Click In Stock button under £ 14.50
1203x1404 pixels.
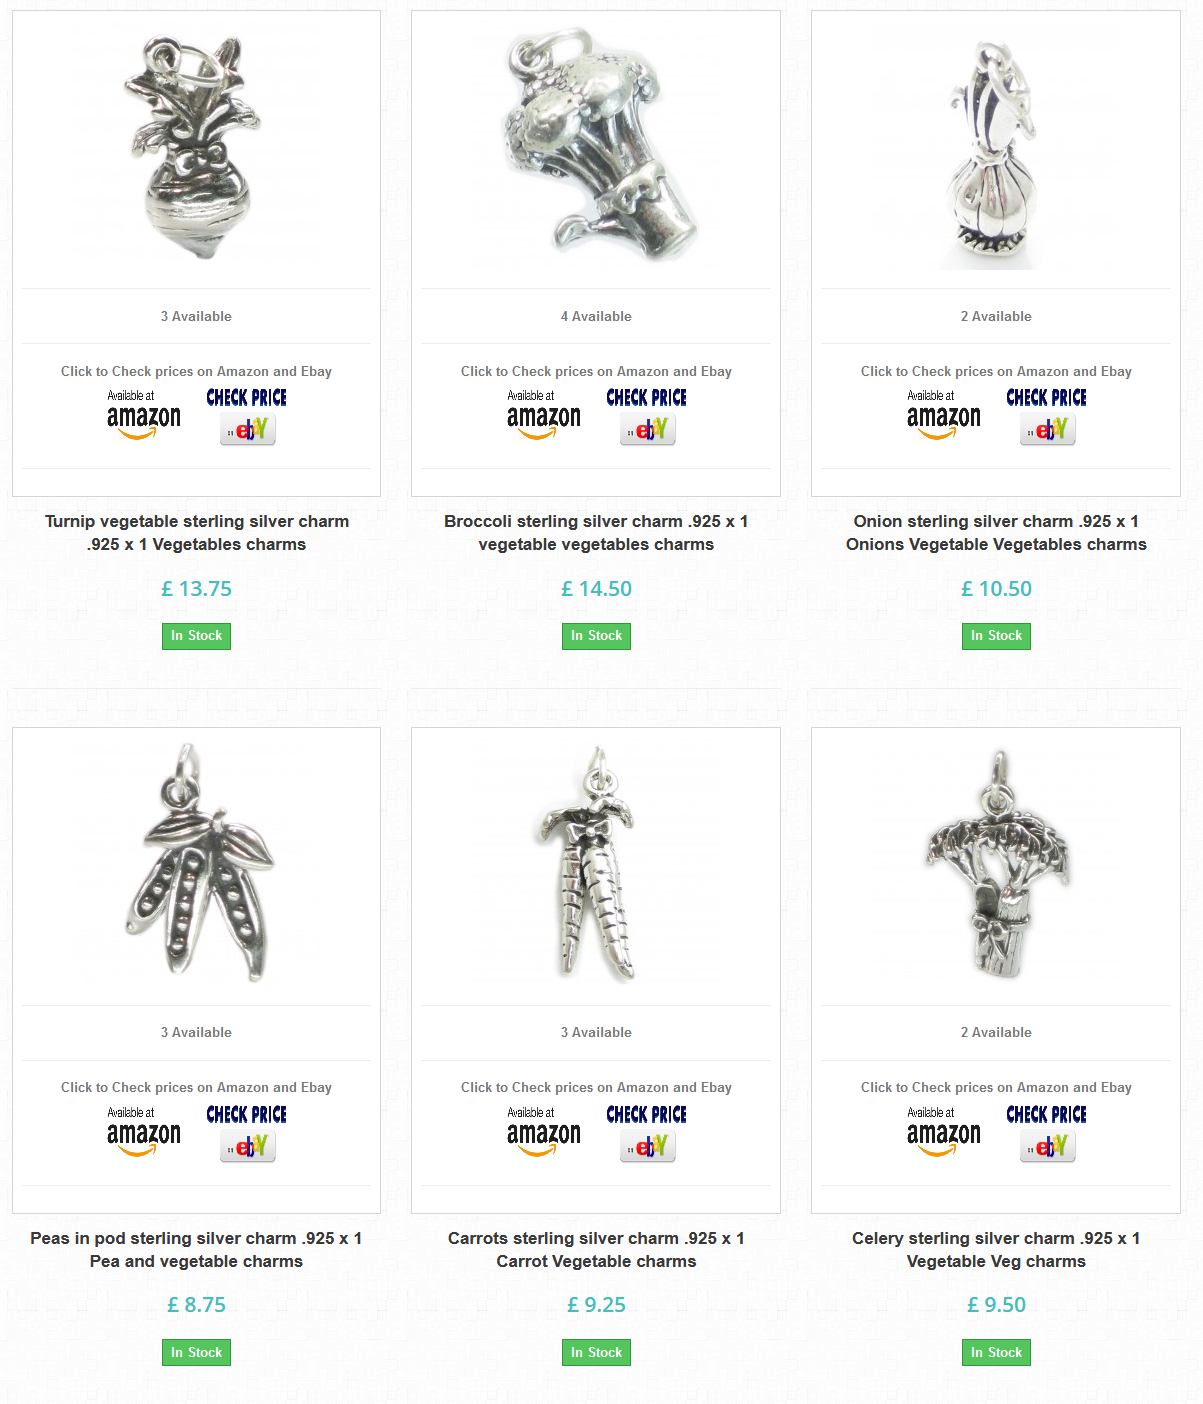click(x=596, y=636)
